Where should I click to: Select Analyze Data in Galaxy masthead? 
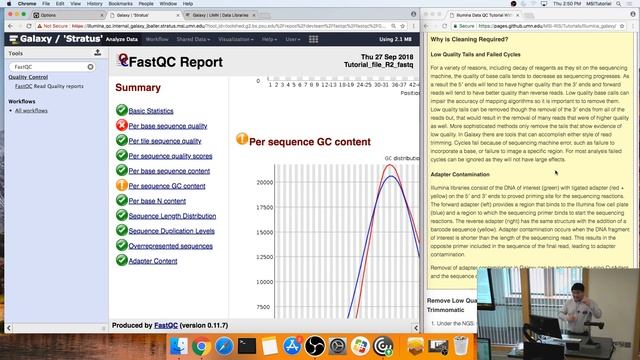point(121,40)
